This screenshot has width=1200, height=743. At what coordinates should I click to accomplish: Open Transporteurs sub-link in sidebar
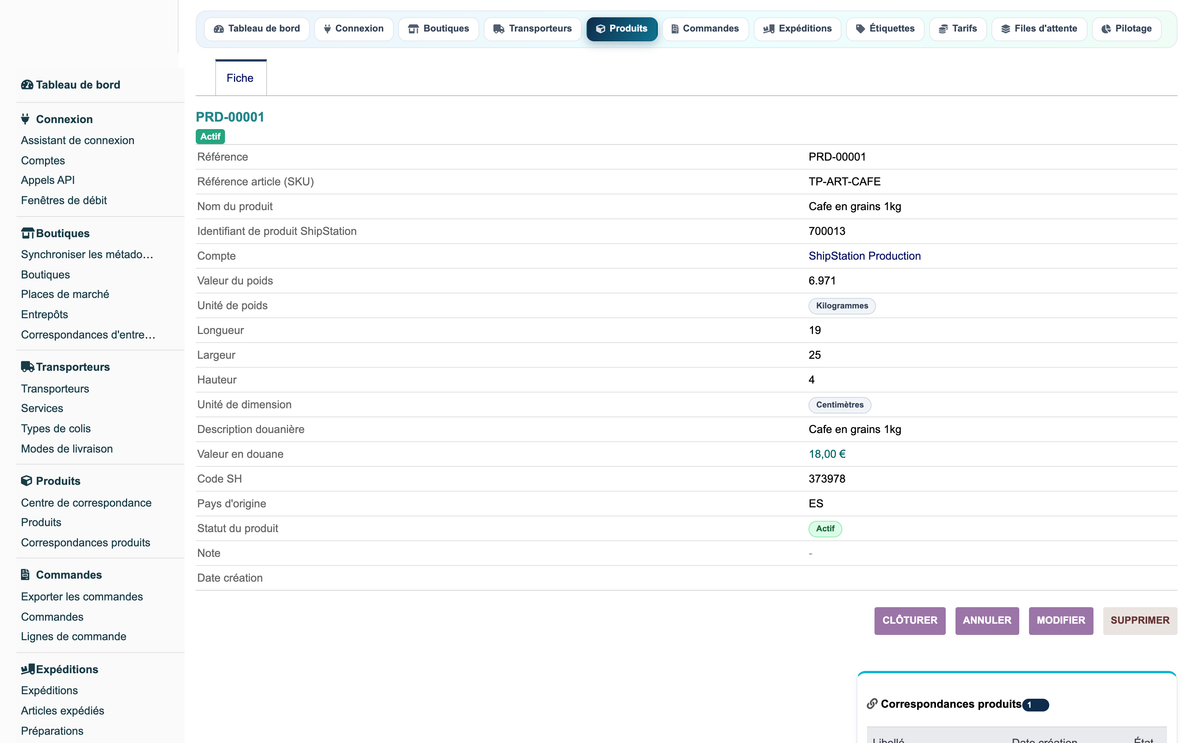(x=55, y=389)
